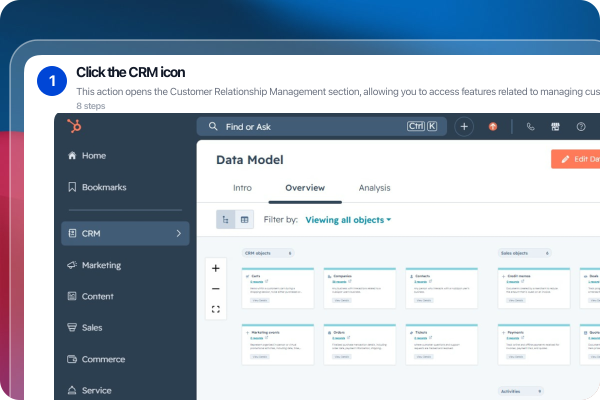Fit the data model to screen

216,309
